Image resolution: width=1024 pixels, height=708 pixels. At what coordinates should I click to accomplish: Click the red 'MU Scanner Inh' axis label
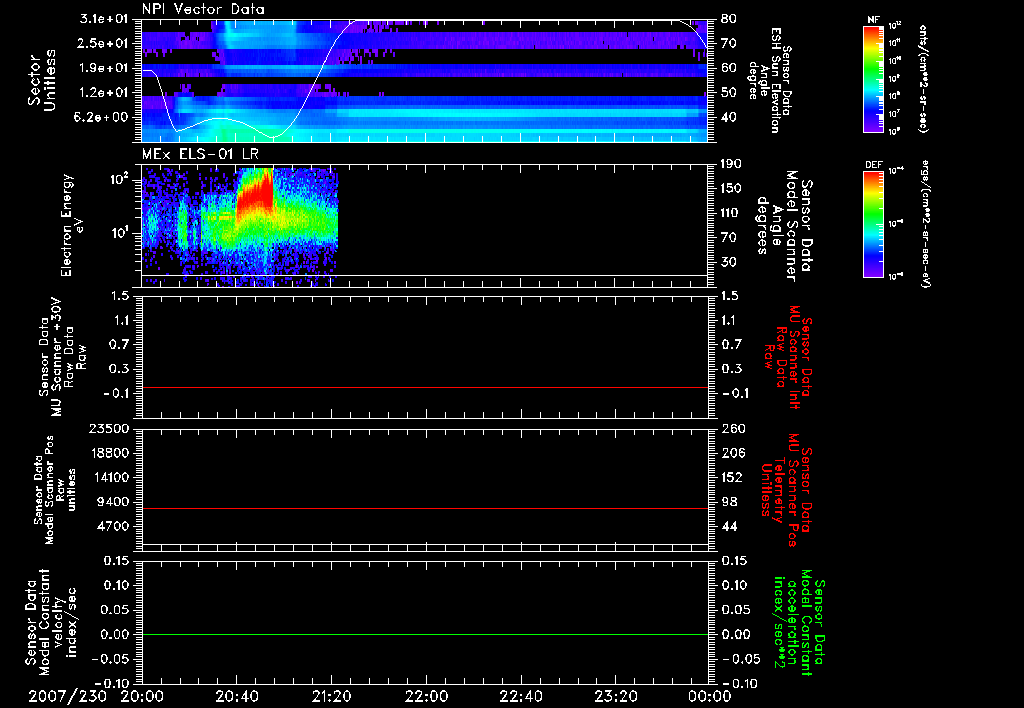(x=788, y=357)
